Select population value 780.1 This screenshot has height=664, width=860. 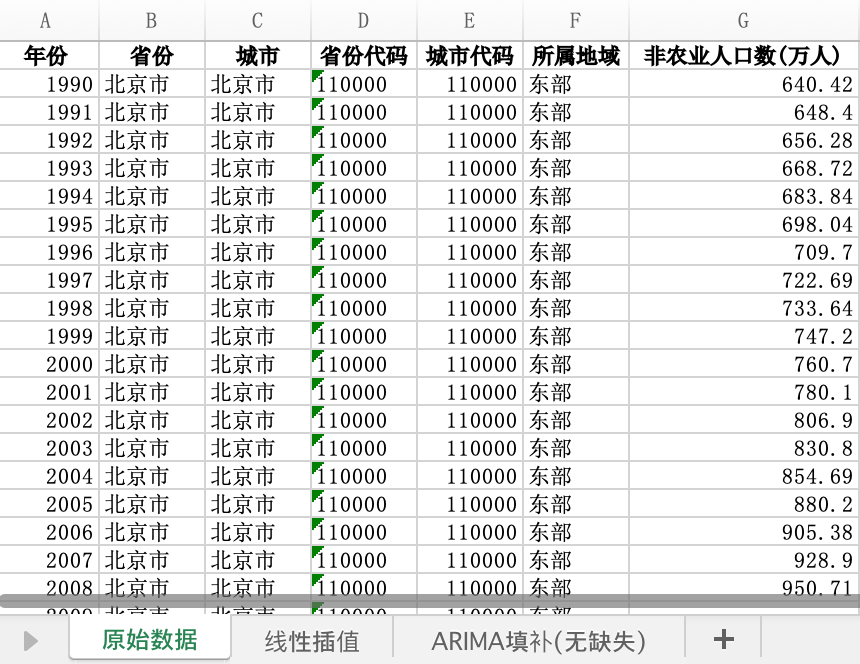(744, 391)
